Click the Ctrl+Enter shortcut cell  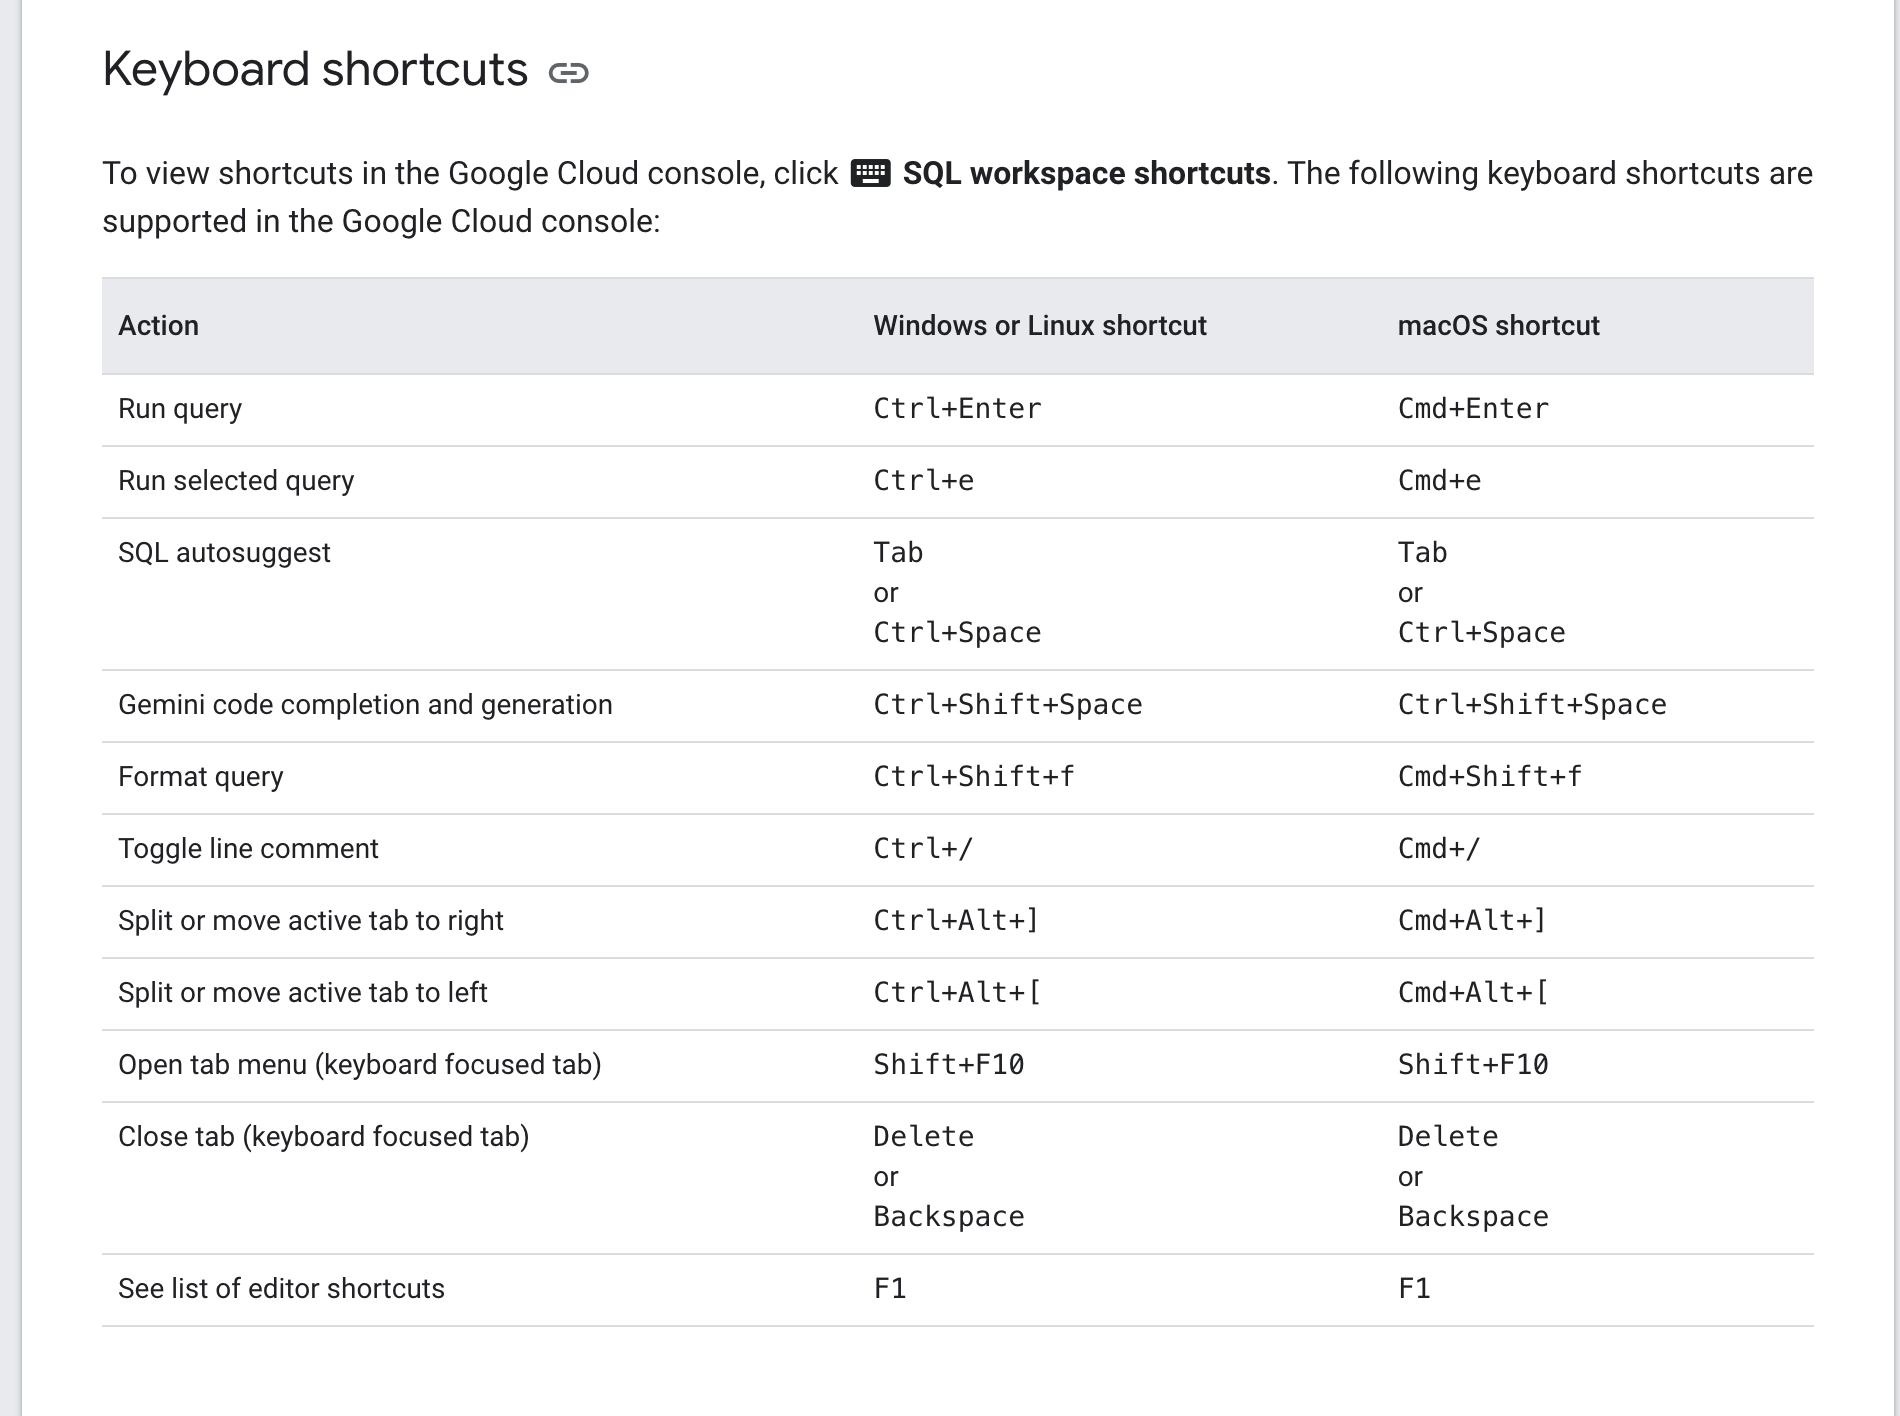[957, 408]
